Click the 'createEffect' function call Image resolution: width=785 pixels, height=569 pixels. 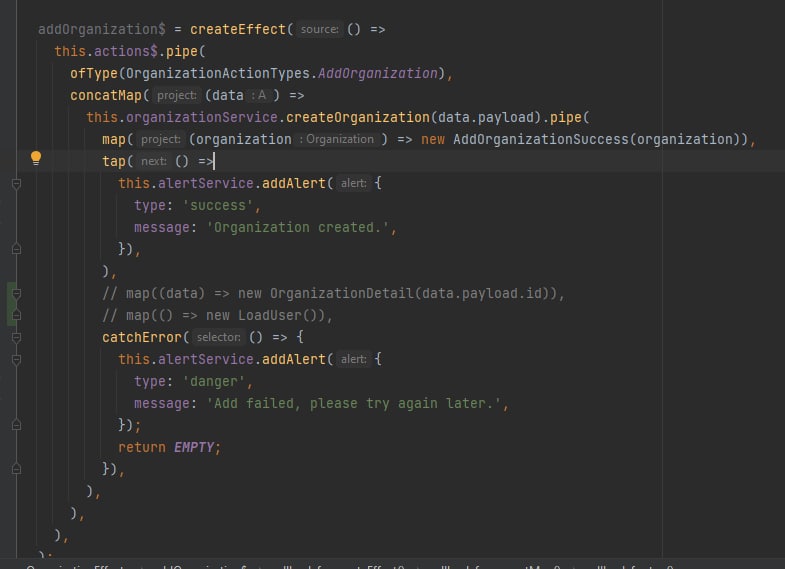click(238, 30)
